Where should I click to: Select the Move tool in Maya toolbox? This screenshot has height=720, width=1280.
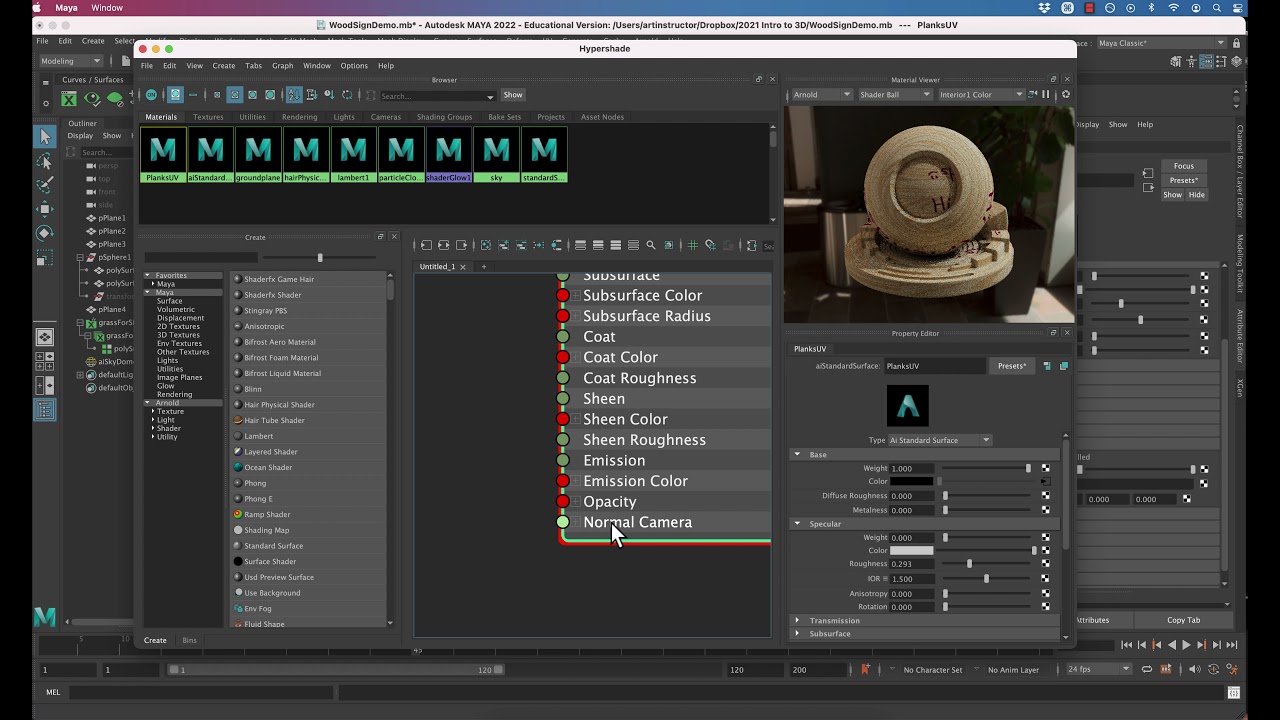pyautogui.click(x=45, y=209)
